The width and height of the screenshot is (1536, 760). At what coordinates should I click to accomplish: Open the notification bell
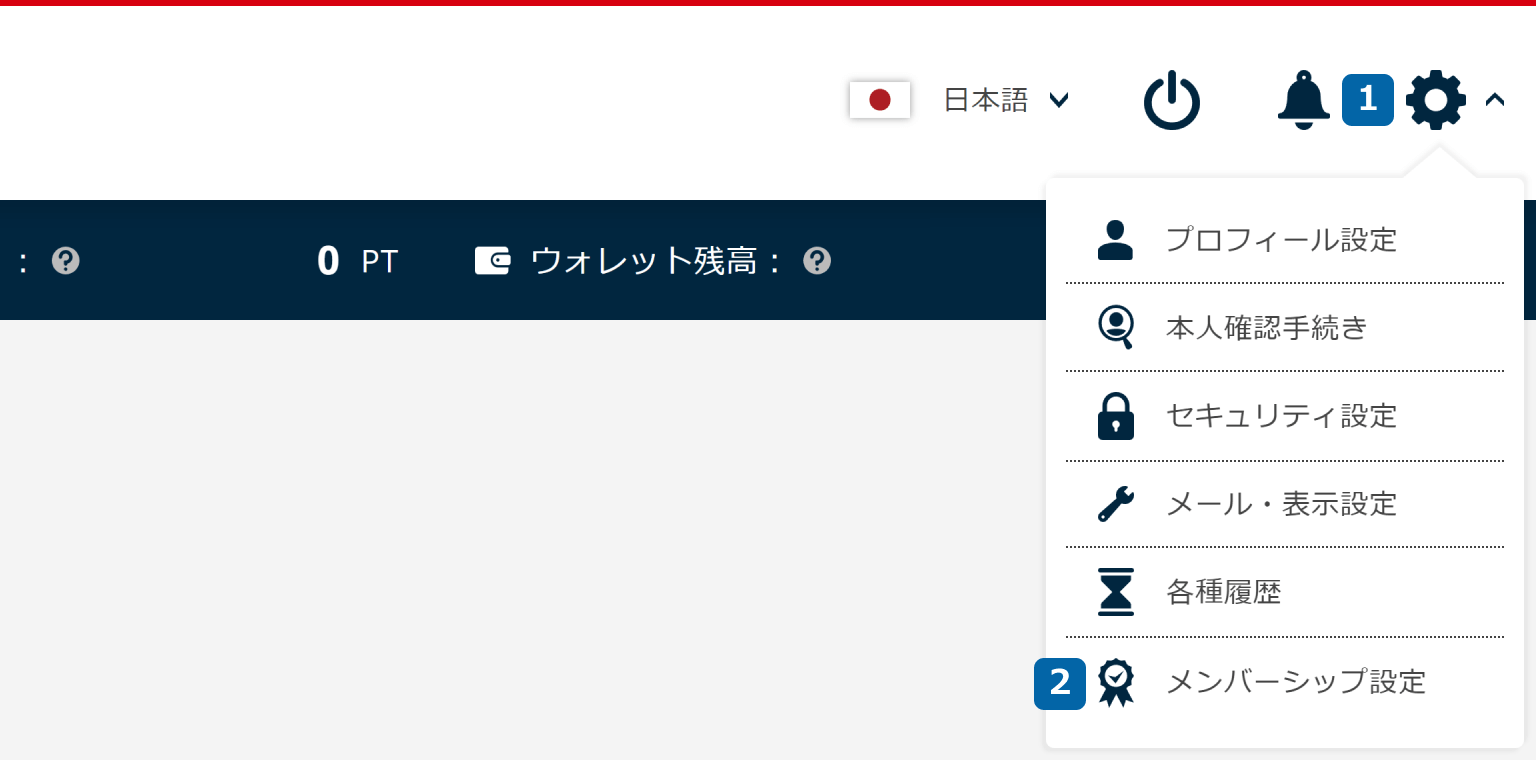click(1304, 99)
